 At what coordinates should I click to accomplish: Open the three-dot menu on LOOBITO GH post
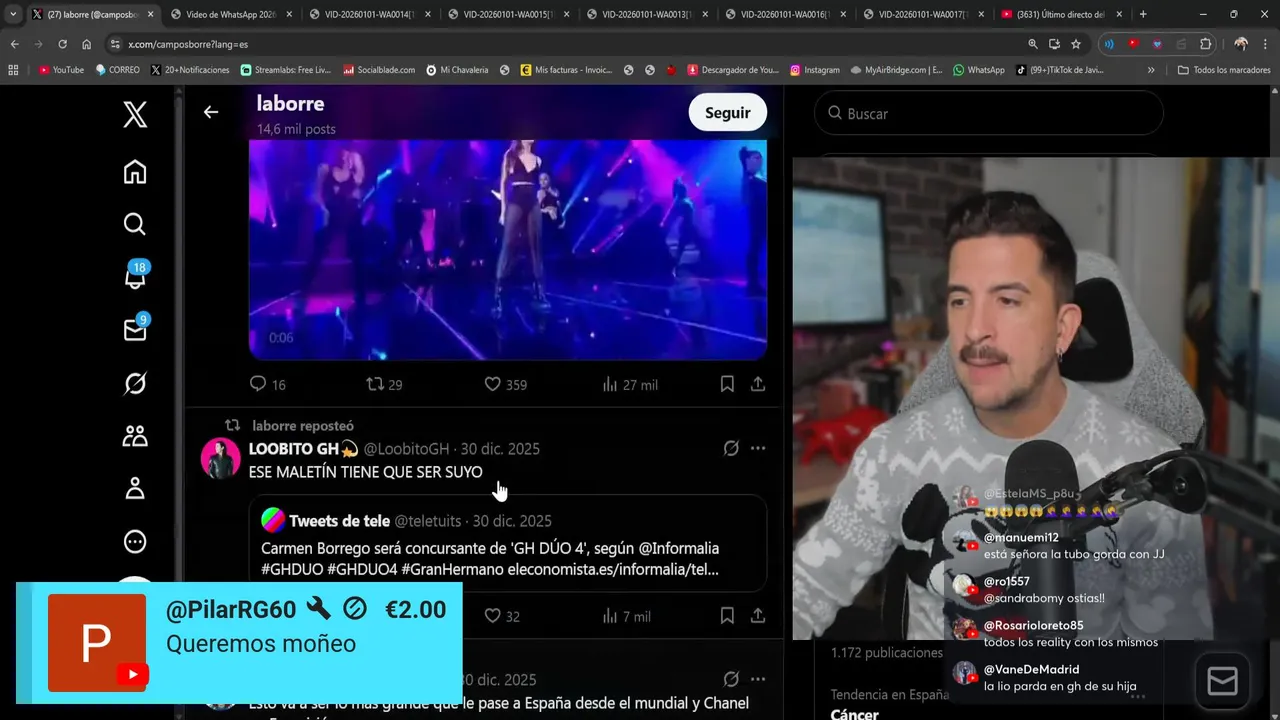tap(758, 448)
